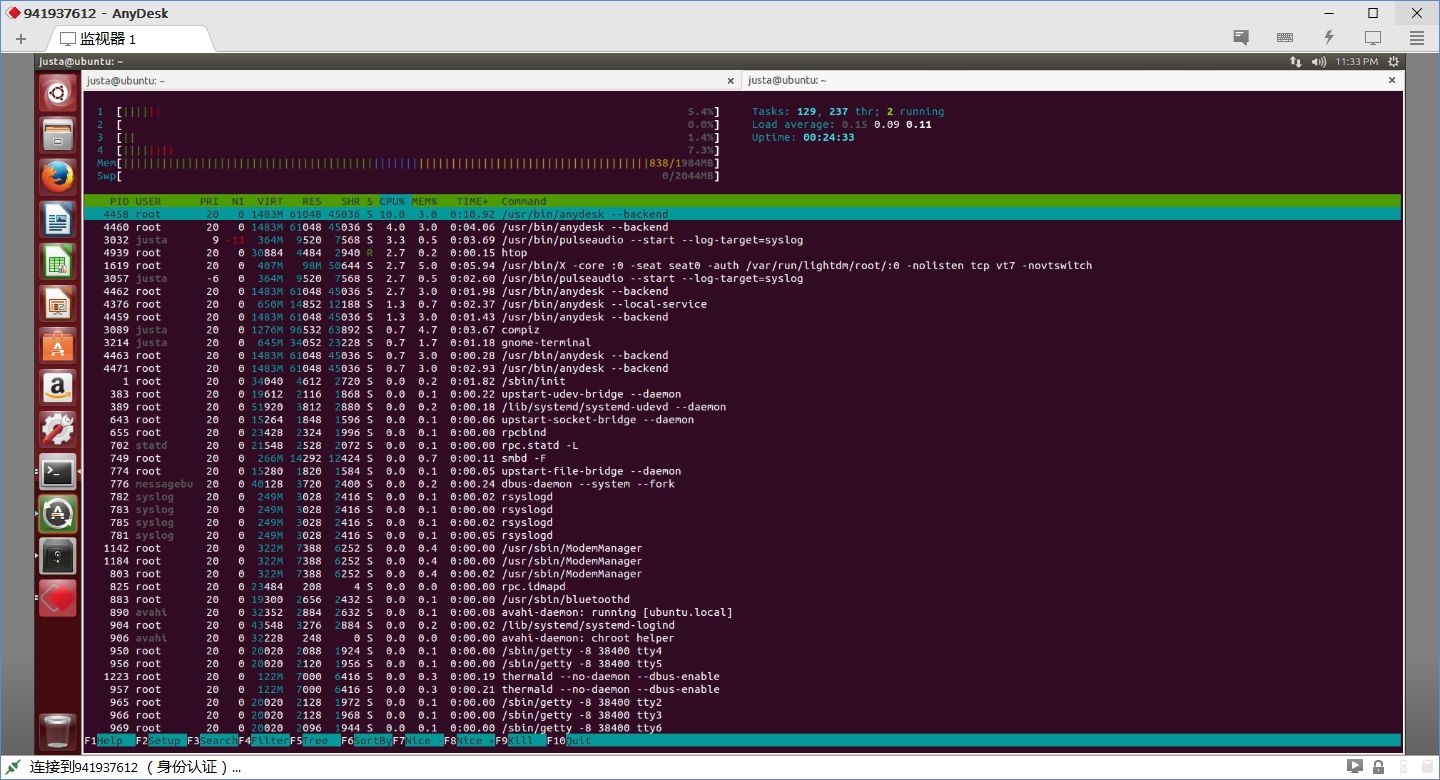
Task: Click F7 Nice - in htop
Action: (417, 741)
